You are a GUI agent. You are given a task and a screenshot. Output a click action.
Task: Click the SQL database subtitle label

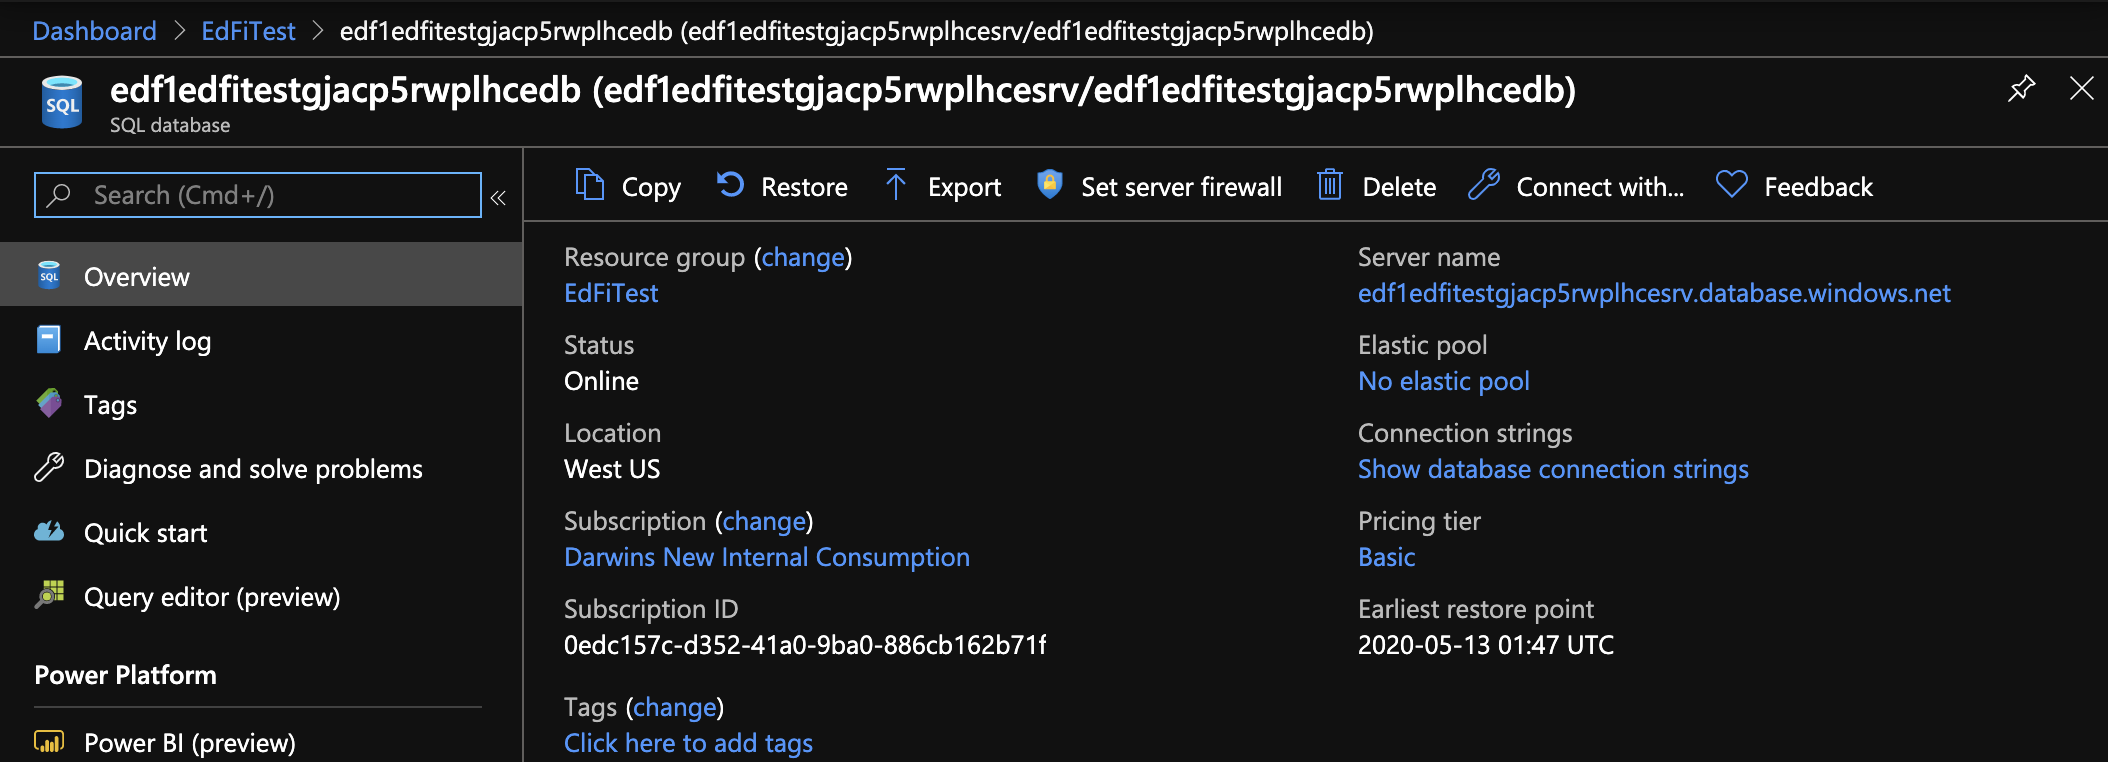click(170, 126)
